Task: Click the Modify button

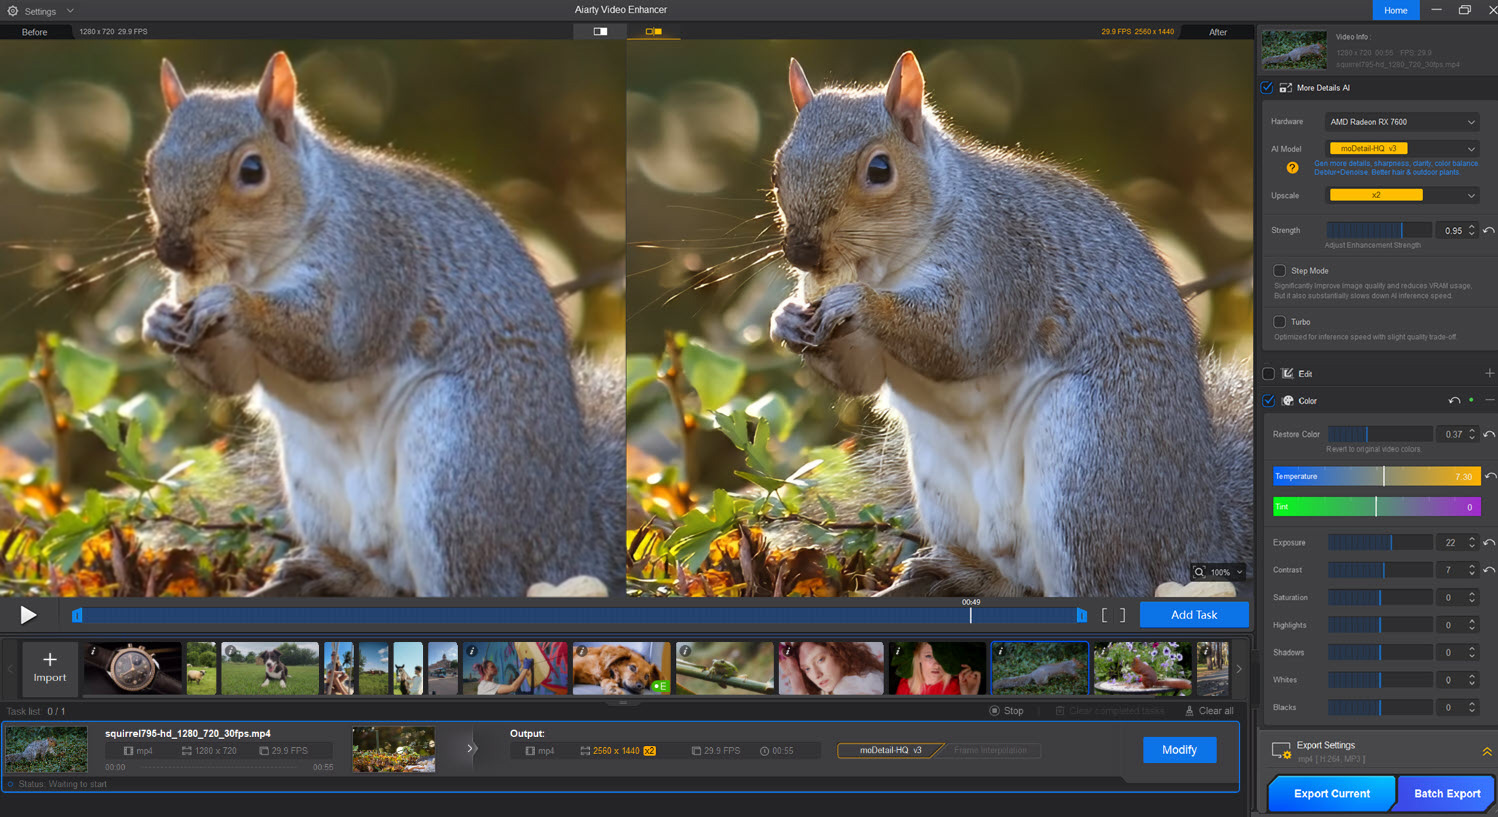Action: click(x=1179, y=750)
